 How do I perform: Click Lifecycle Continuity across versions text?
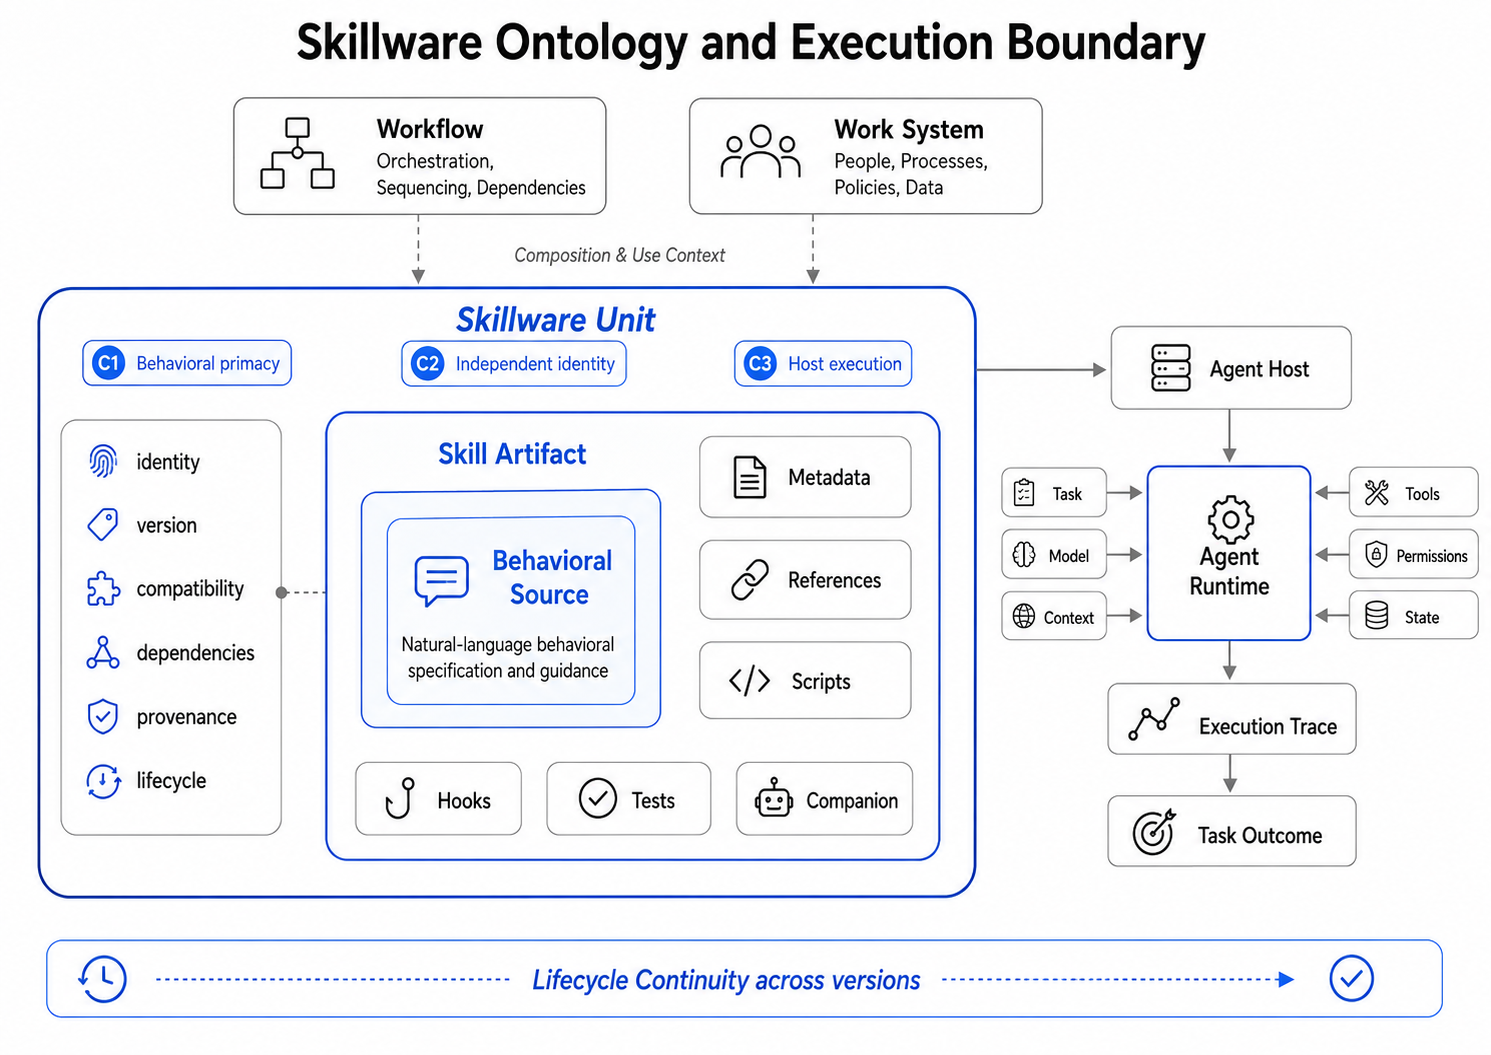coord(726,980)
